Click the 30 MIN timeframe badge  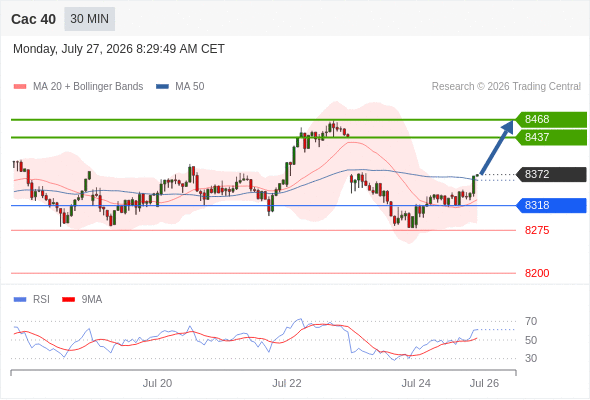(90, 19)
